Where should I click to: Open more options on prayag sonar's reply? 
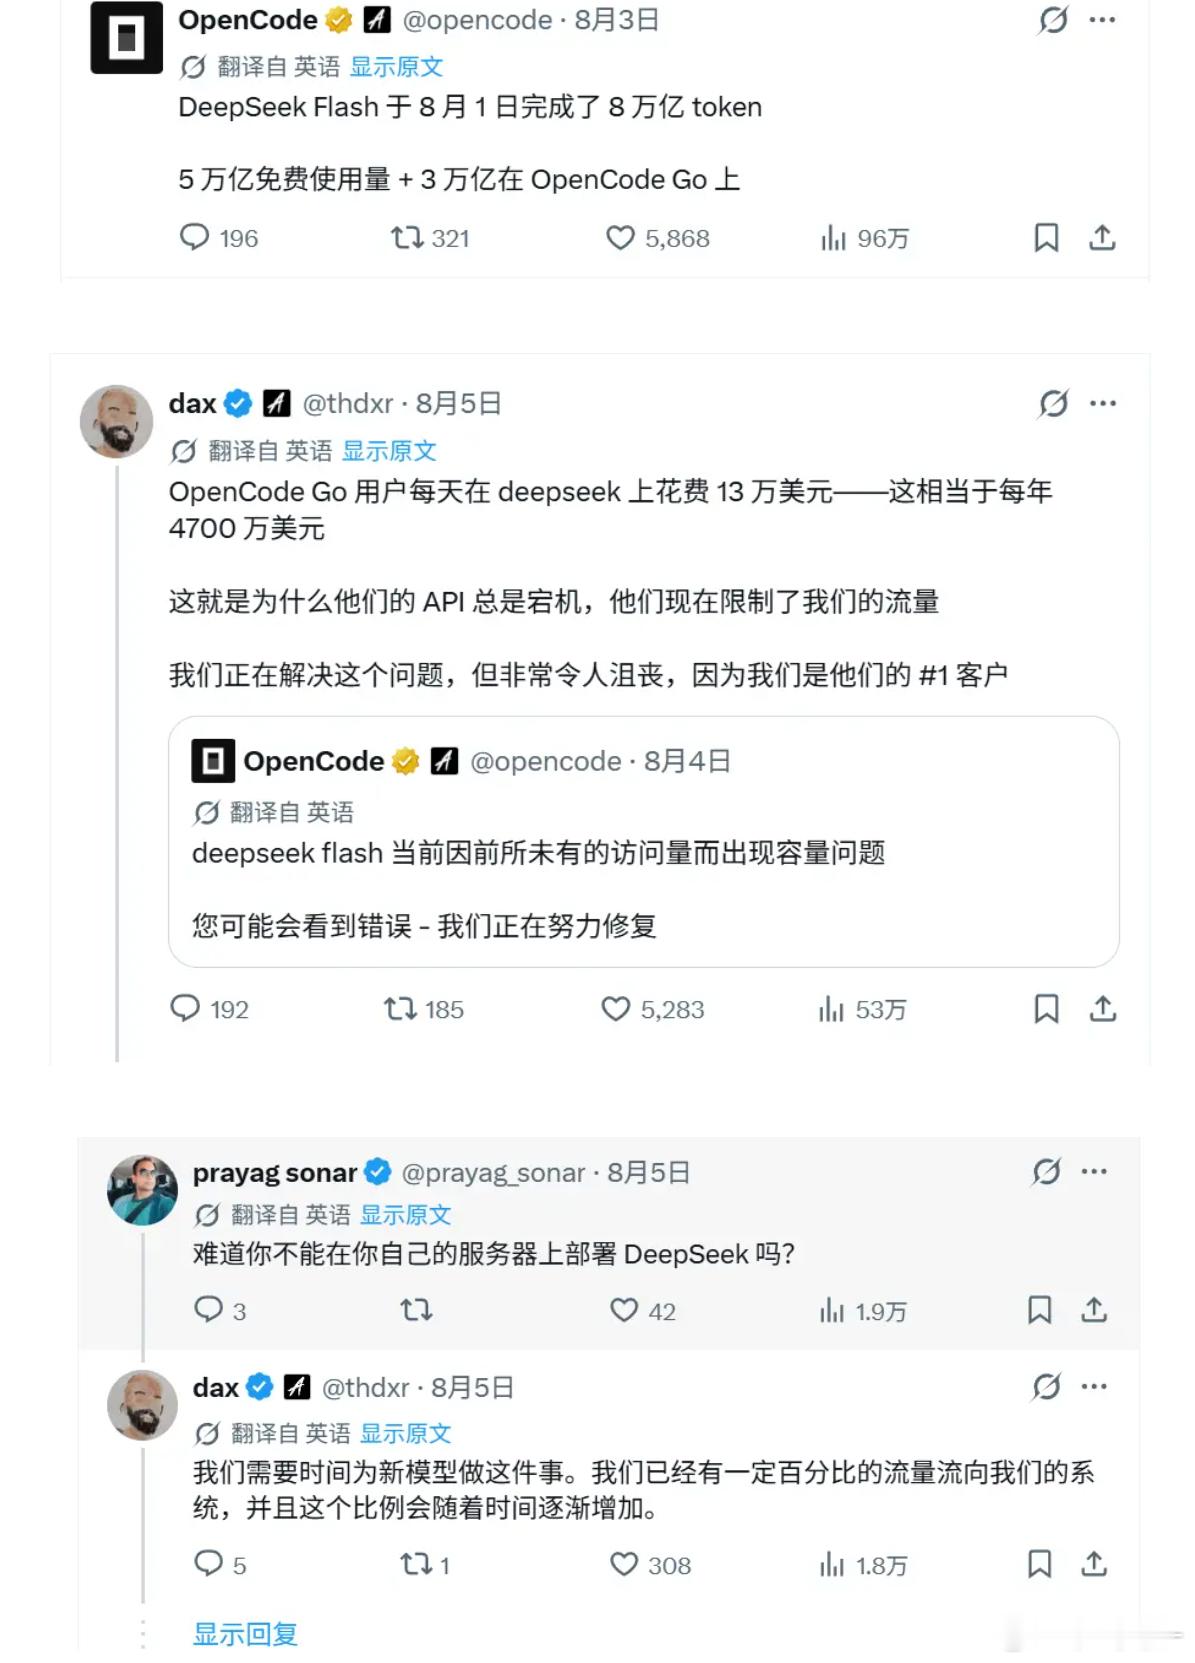(1094, 1171)
